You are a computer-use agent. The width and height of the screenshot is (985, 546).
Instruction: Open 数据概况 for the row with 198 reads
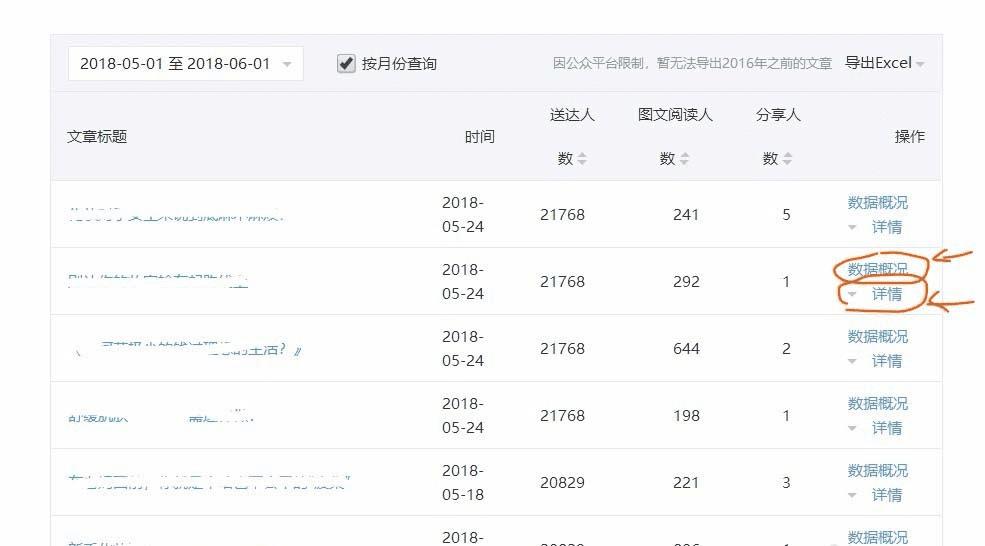coord(878,404)
